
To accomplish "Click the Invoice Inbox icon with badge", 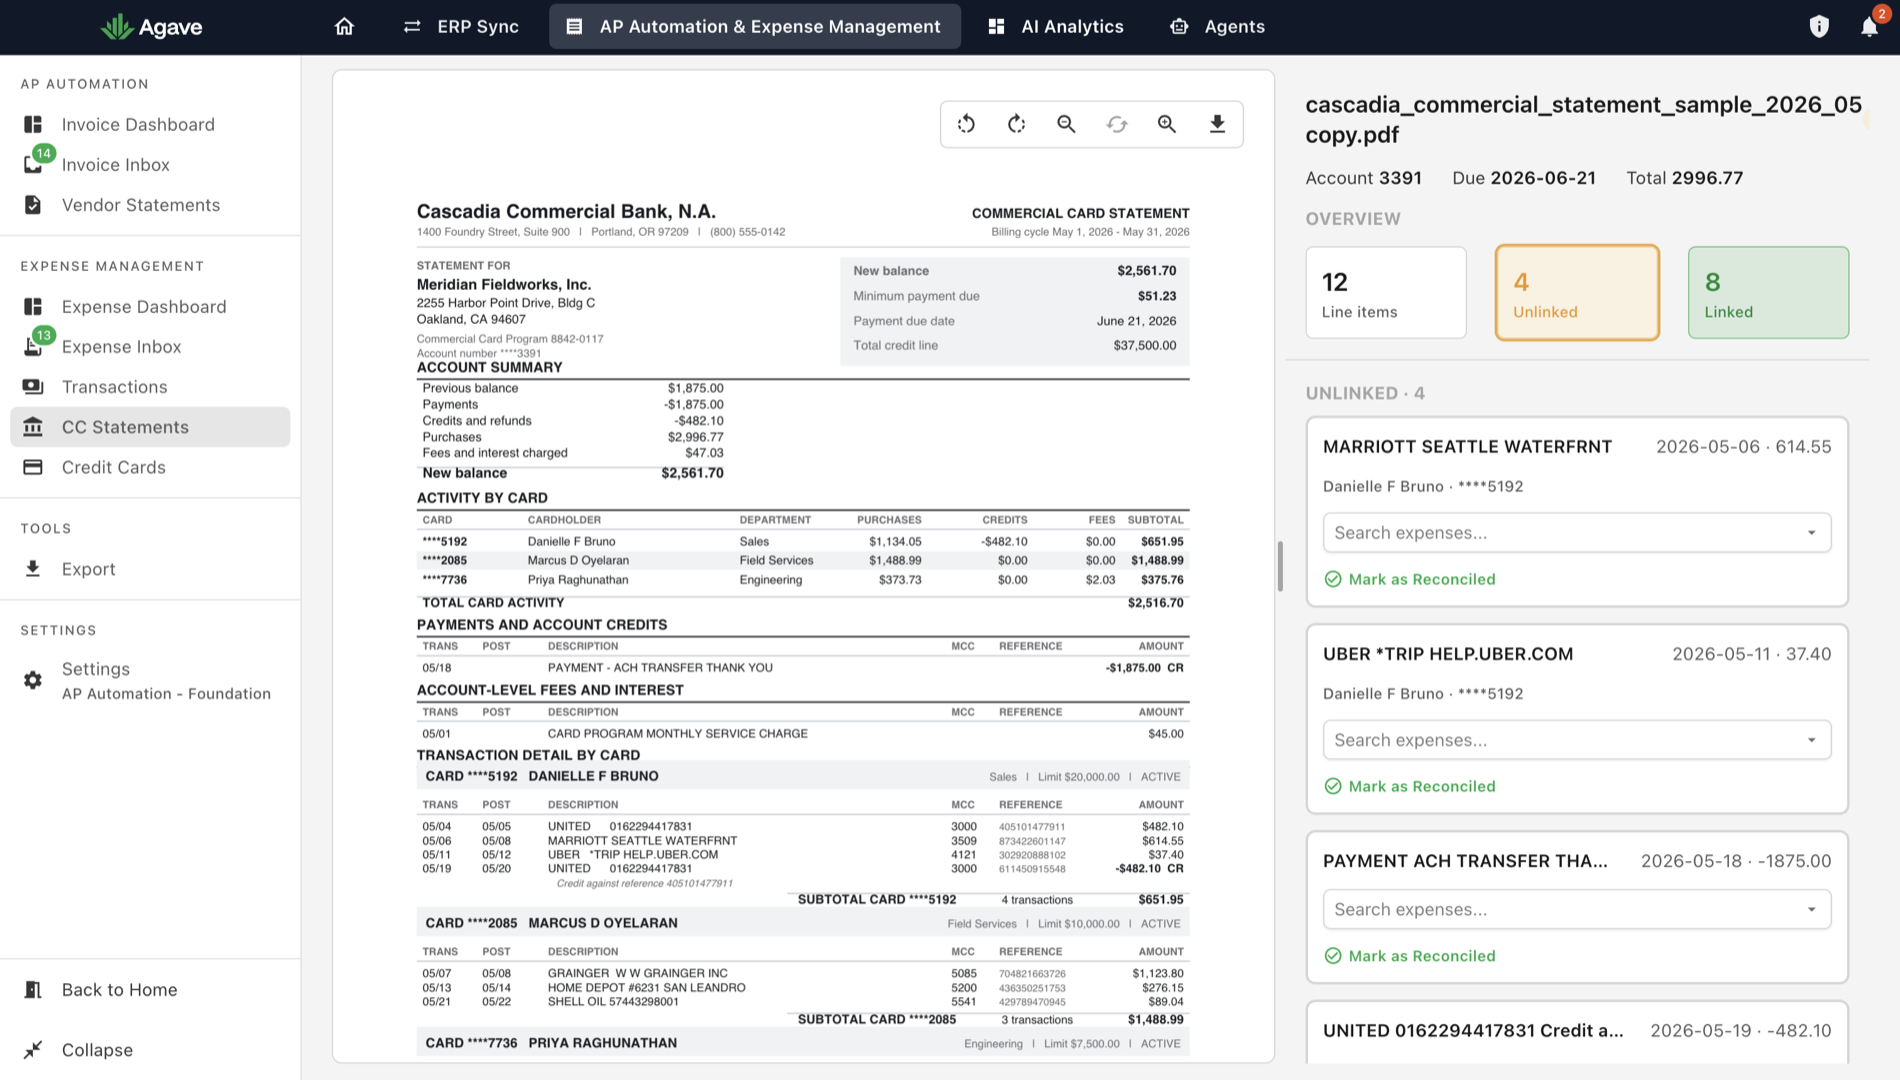I will click(x=34, y=163).
